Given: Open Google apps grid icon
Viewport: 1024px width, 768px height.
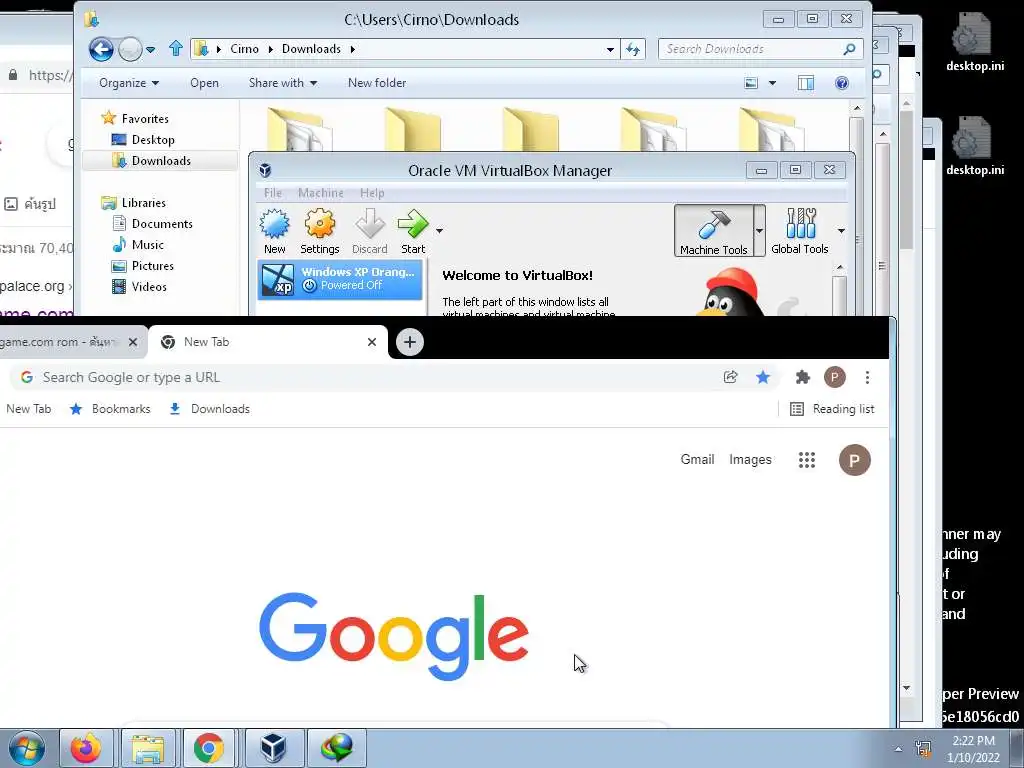Looking at the screenshot, I should 807,460.
